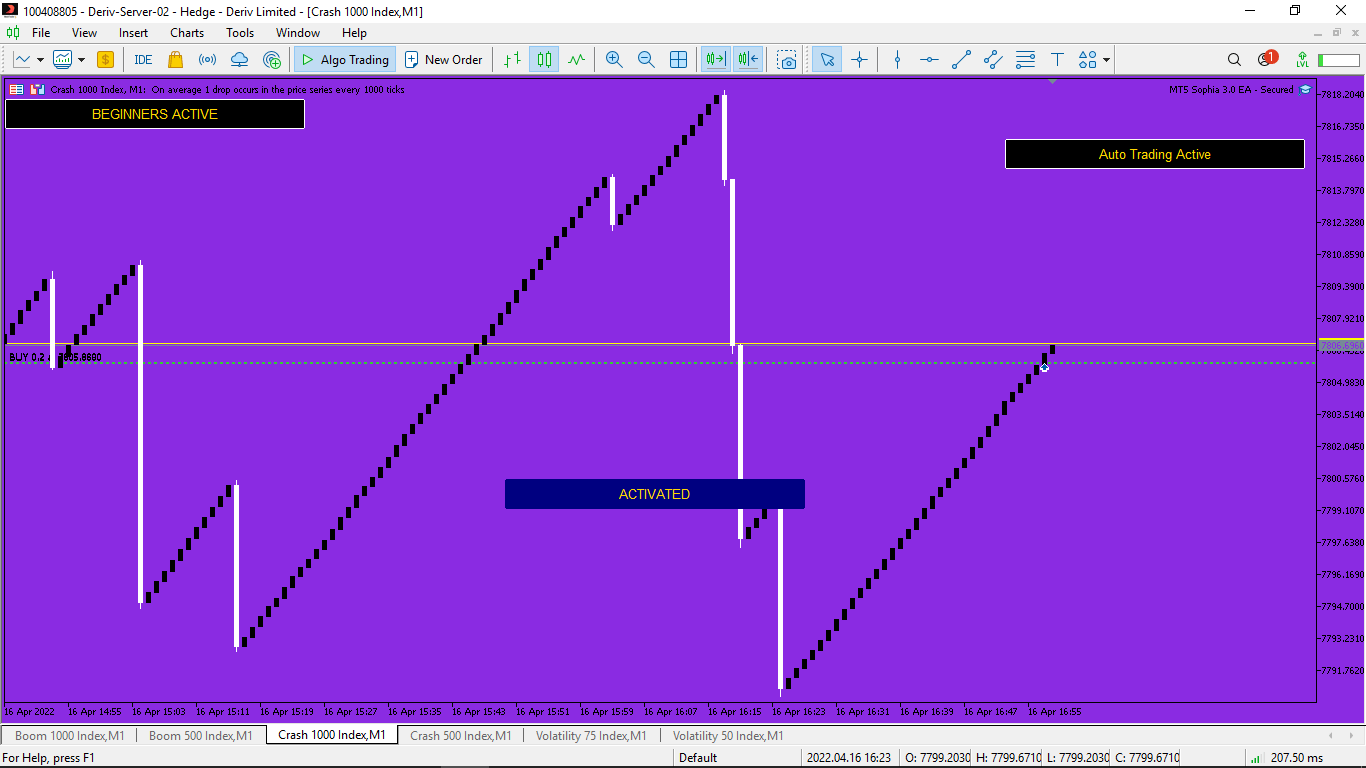
Task: Select the BUY 0.2 order line label
Action: 55,357
